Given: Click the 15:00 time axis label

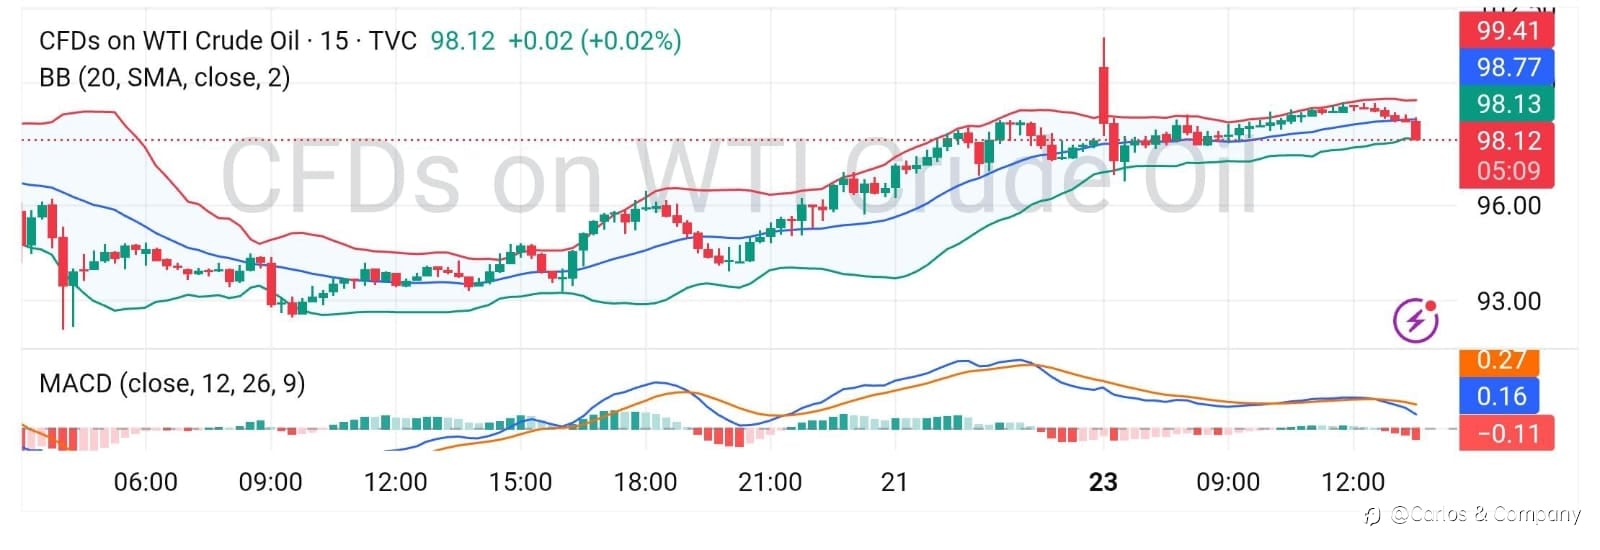Looking at the screenshot, I should [x=520, y=482].
